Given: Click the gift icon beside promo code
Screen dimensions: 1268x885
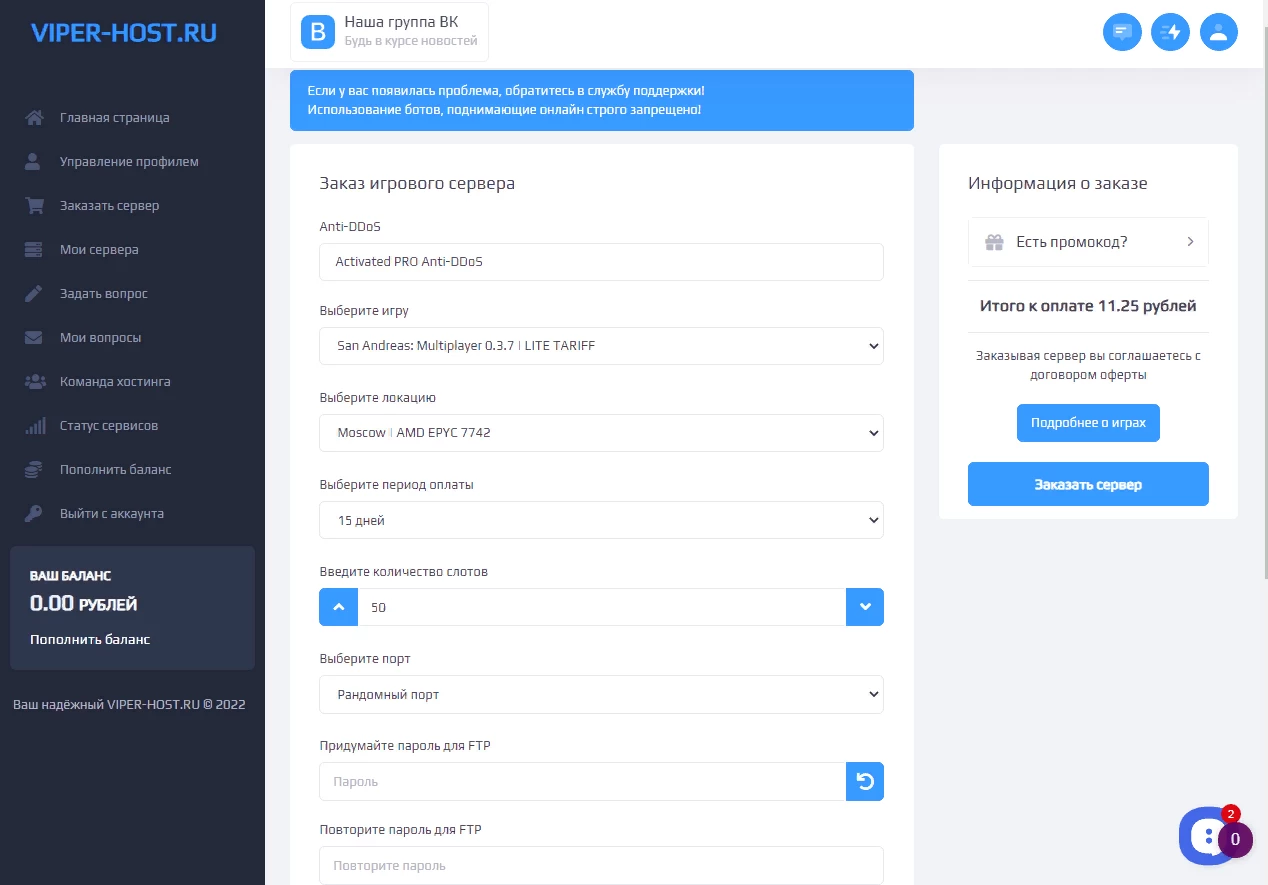Looking at the screenshot, I should point(994,242).
